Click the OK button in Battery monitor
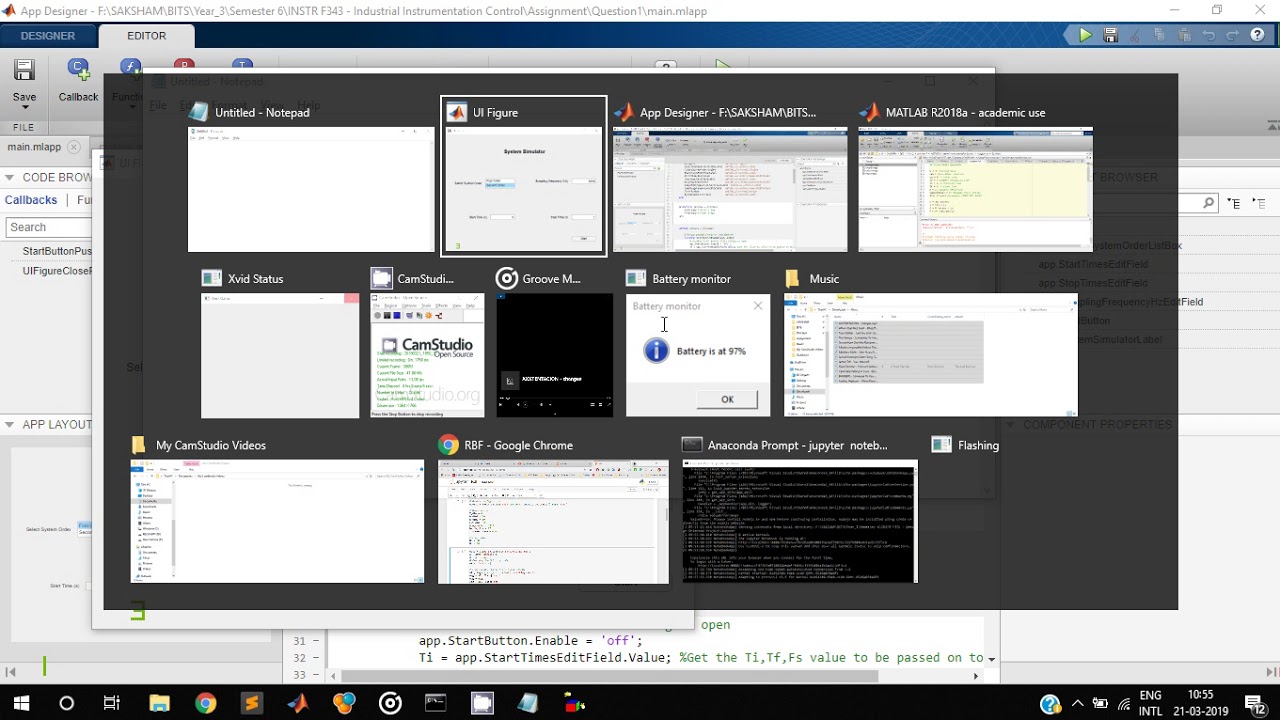The width and height of the screenshot is (1280, 720). pos(727,399)
